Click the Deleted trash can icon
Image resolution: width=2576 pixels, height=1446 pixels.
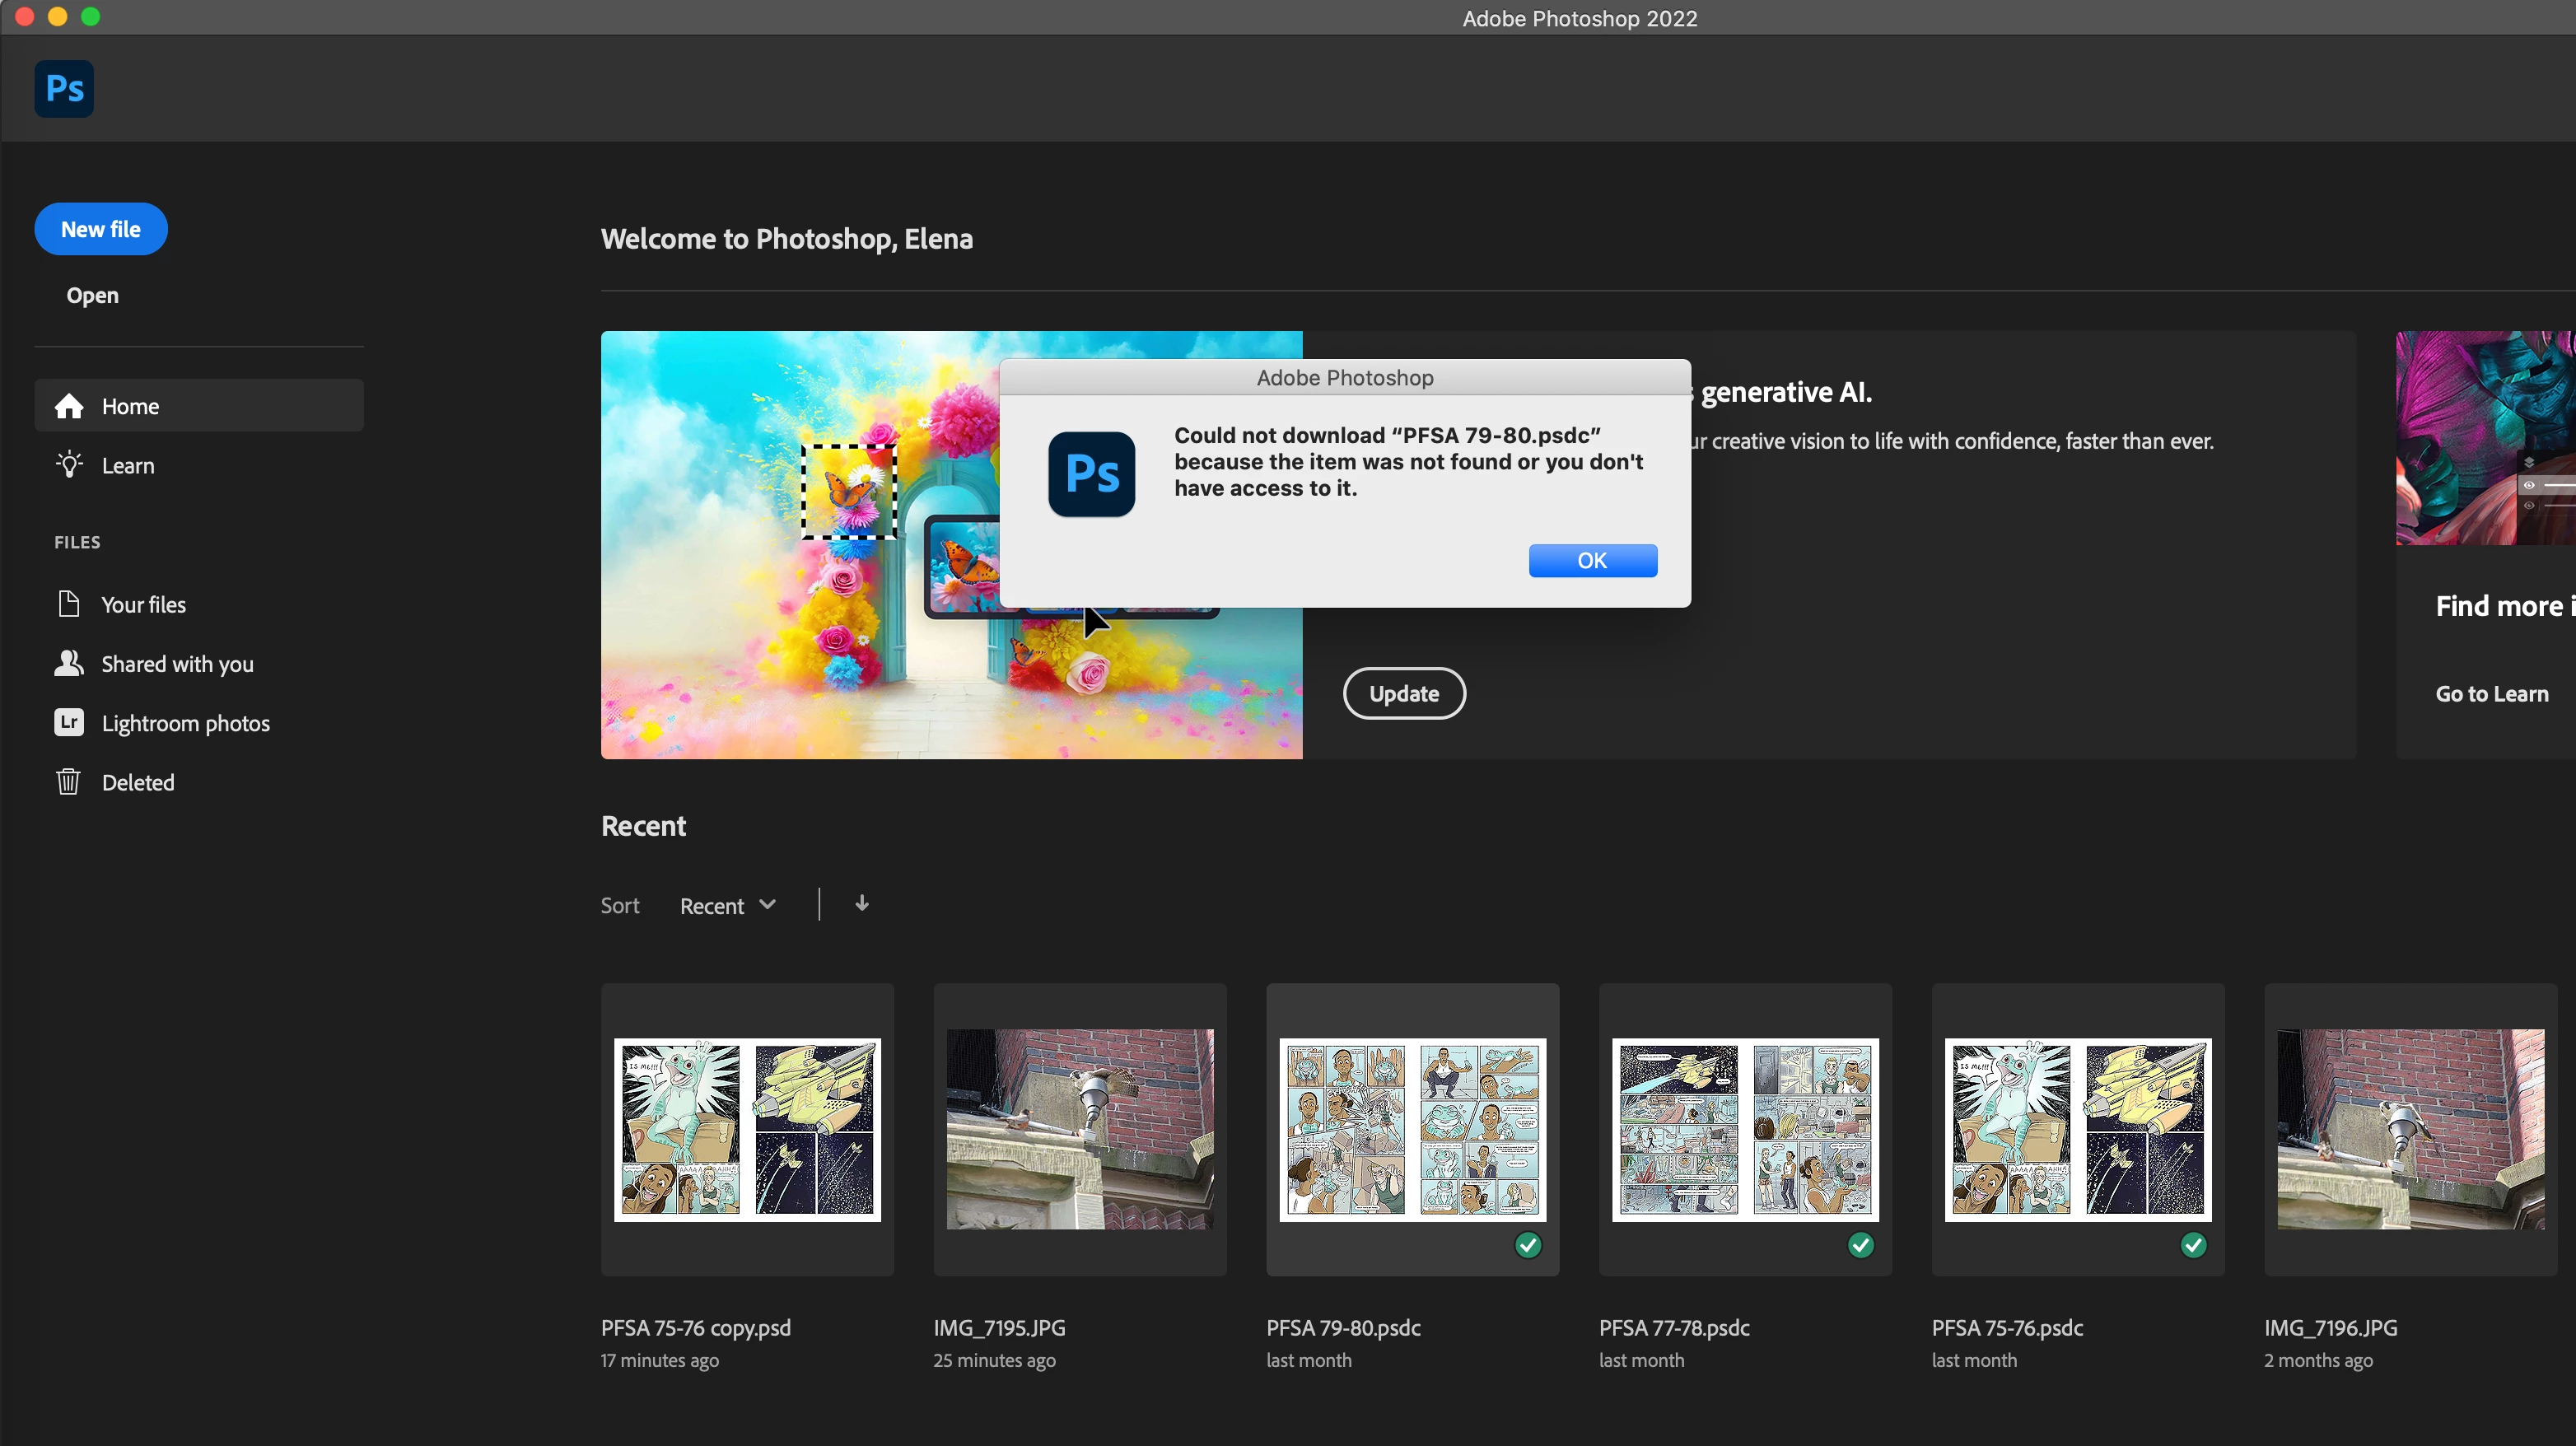[68, 782]
